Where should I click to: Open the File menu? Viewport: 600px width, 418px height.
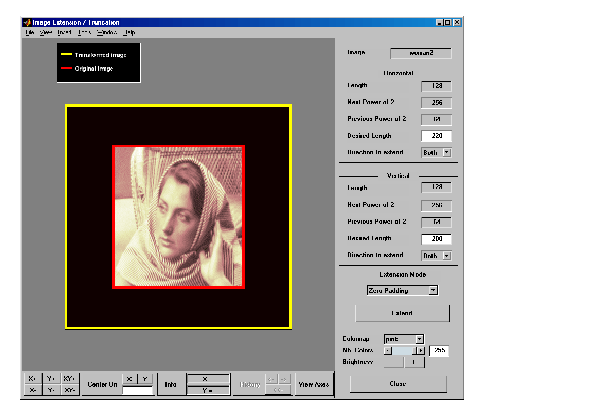coord(29,33)
